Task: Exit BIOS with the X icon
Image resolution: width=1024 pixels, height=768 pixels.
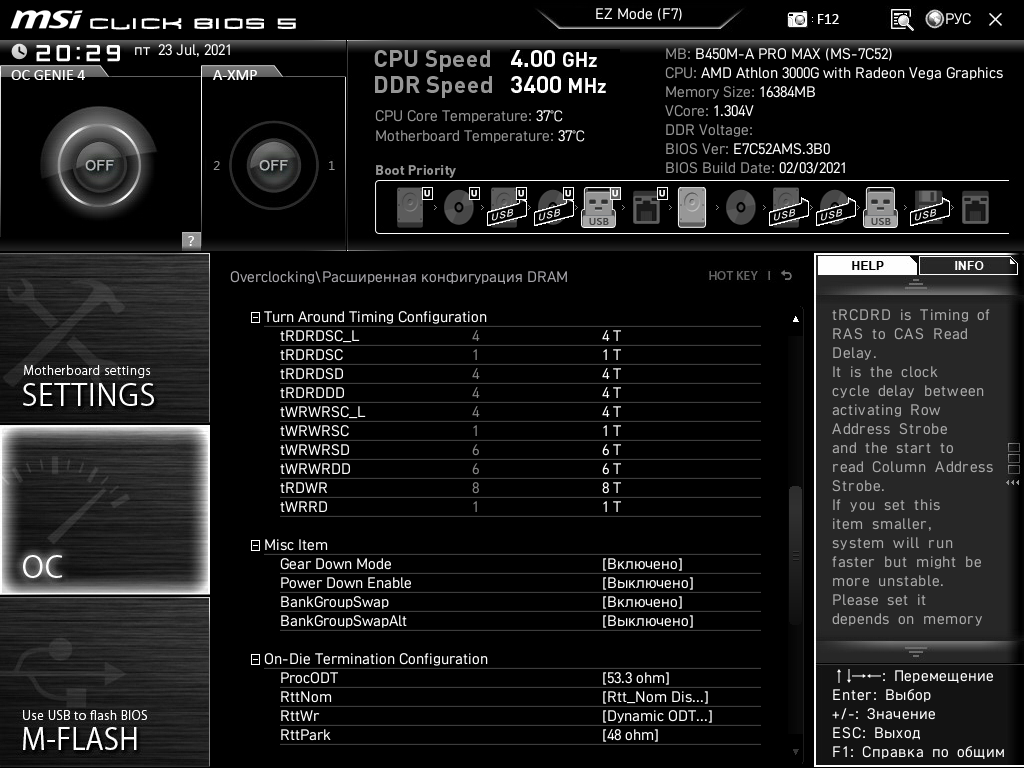Action: point(995,19)
